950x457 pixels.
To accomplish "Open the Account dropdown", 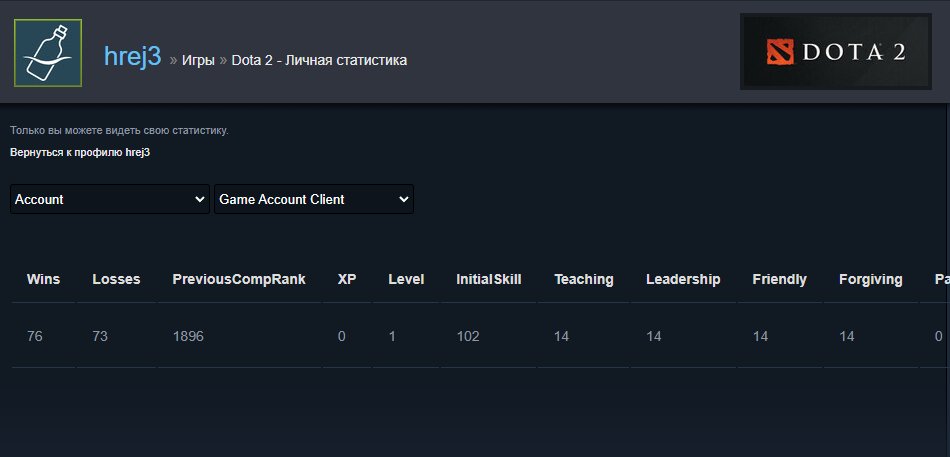I will tap(110, 199).
